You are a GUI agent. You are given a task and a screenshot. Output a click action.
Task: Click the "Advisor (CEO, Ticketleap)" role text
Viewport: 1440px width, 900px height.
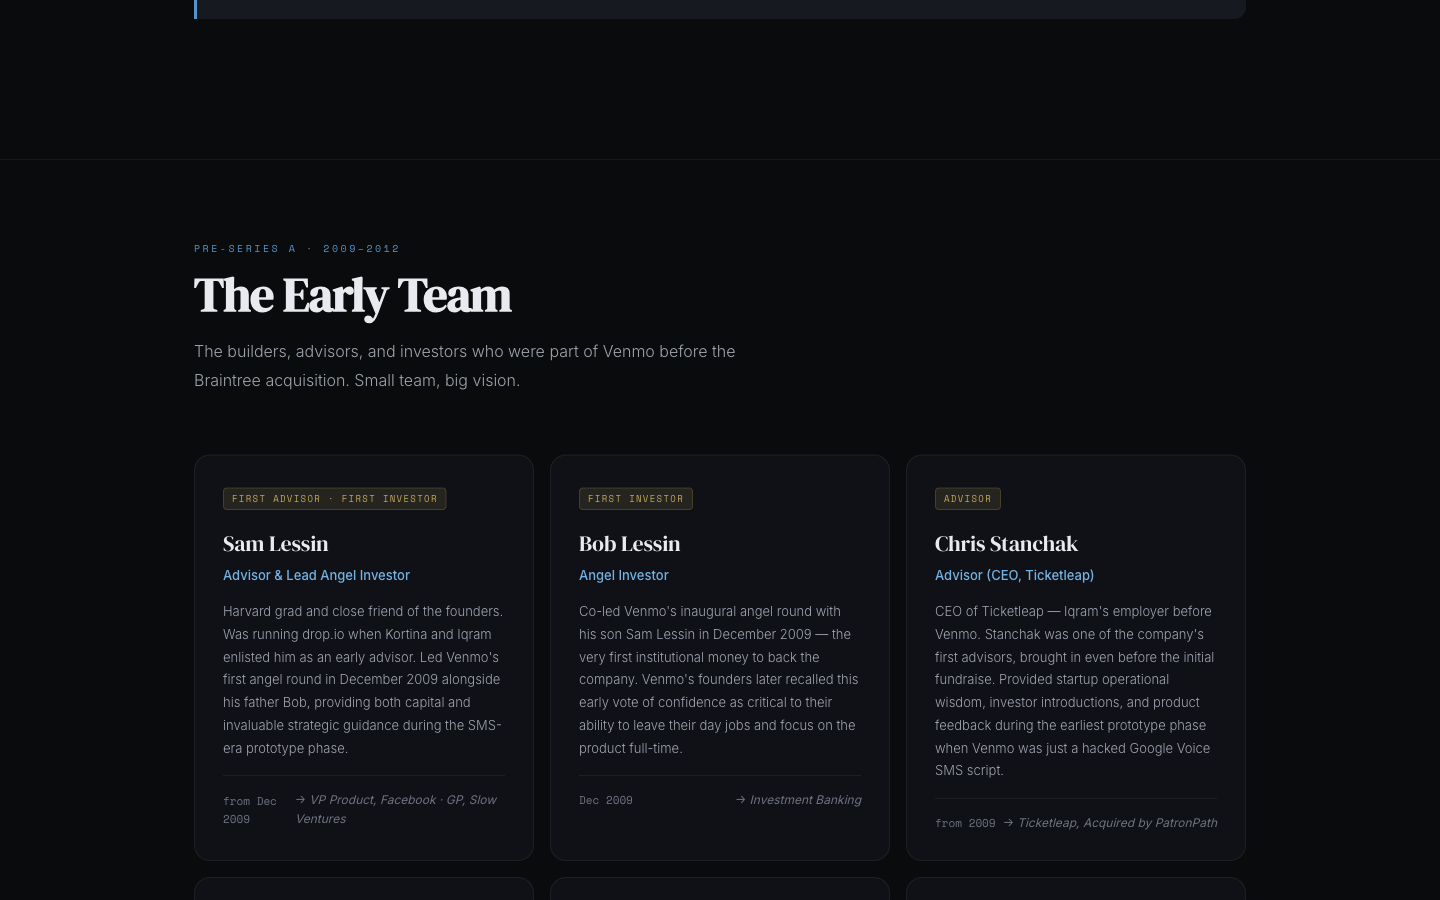1014,575
